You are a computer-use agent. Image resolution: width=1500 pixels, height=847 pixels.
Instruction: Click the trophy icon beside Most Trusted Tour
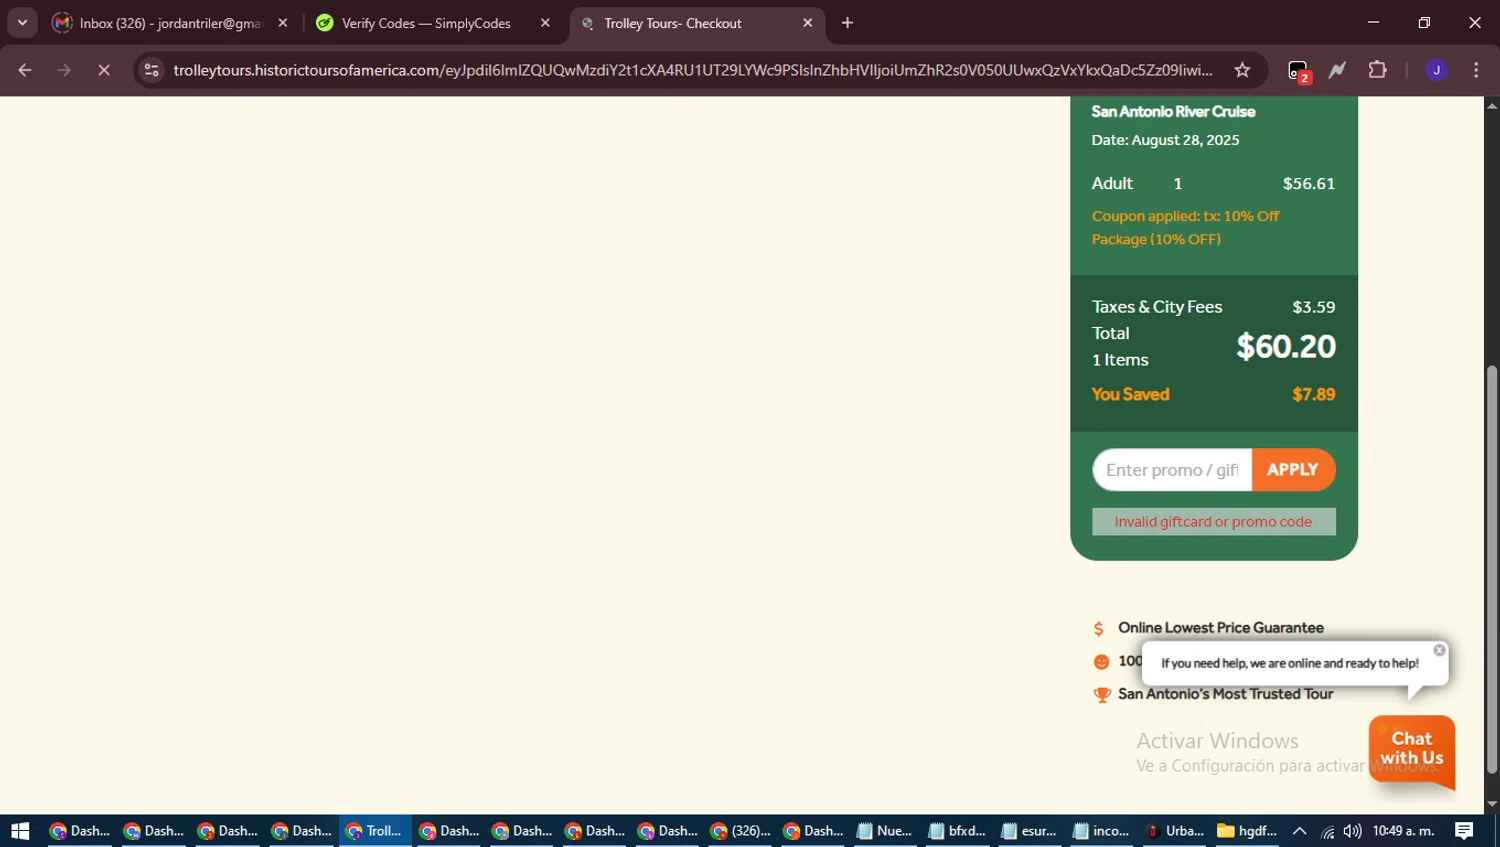click(1102, 695)
